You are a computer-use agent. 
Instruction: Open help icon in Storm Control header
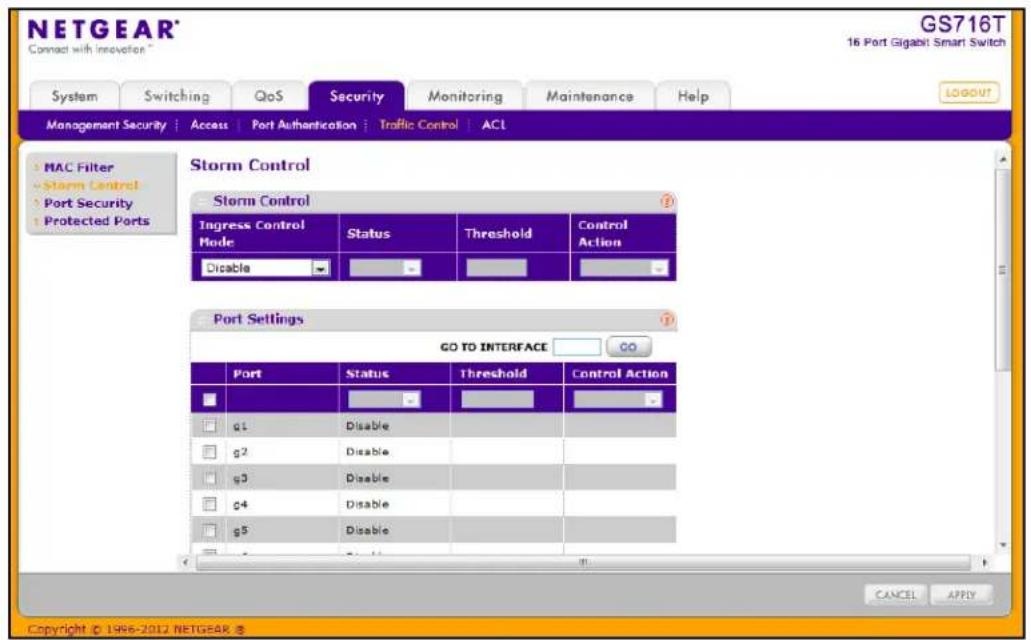tap(667, 201)
